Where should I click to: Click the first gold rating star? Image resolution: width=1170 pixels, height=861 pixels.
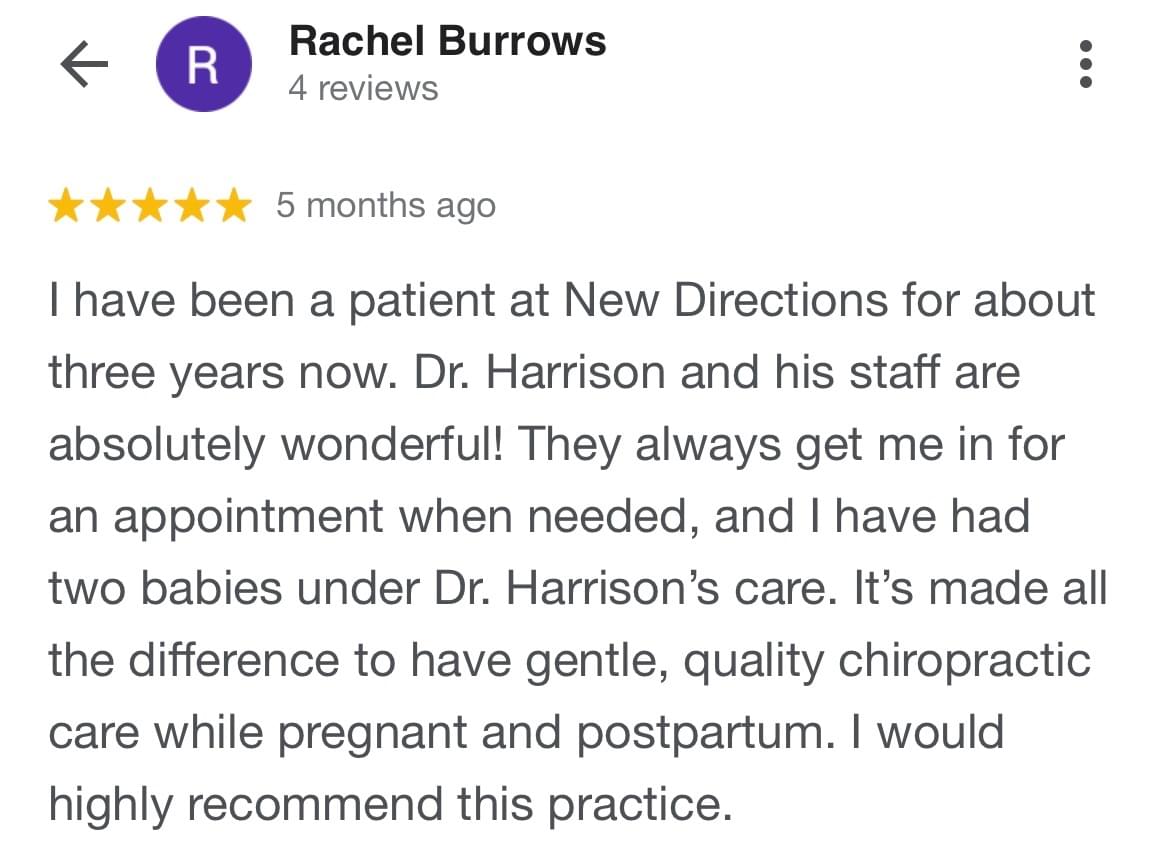point(67,206)
